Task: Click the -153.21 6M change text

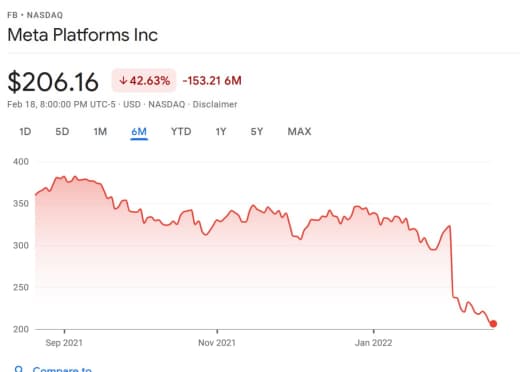Action: coord(212,81)
